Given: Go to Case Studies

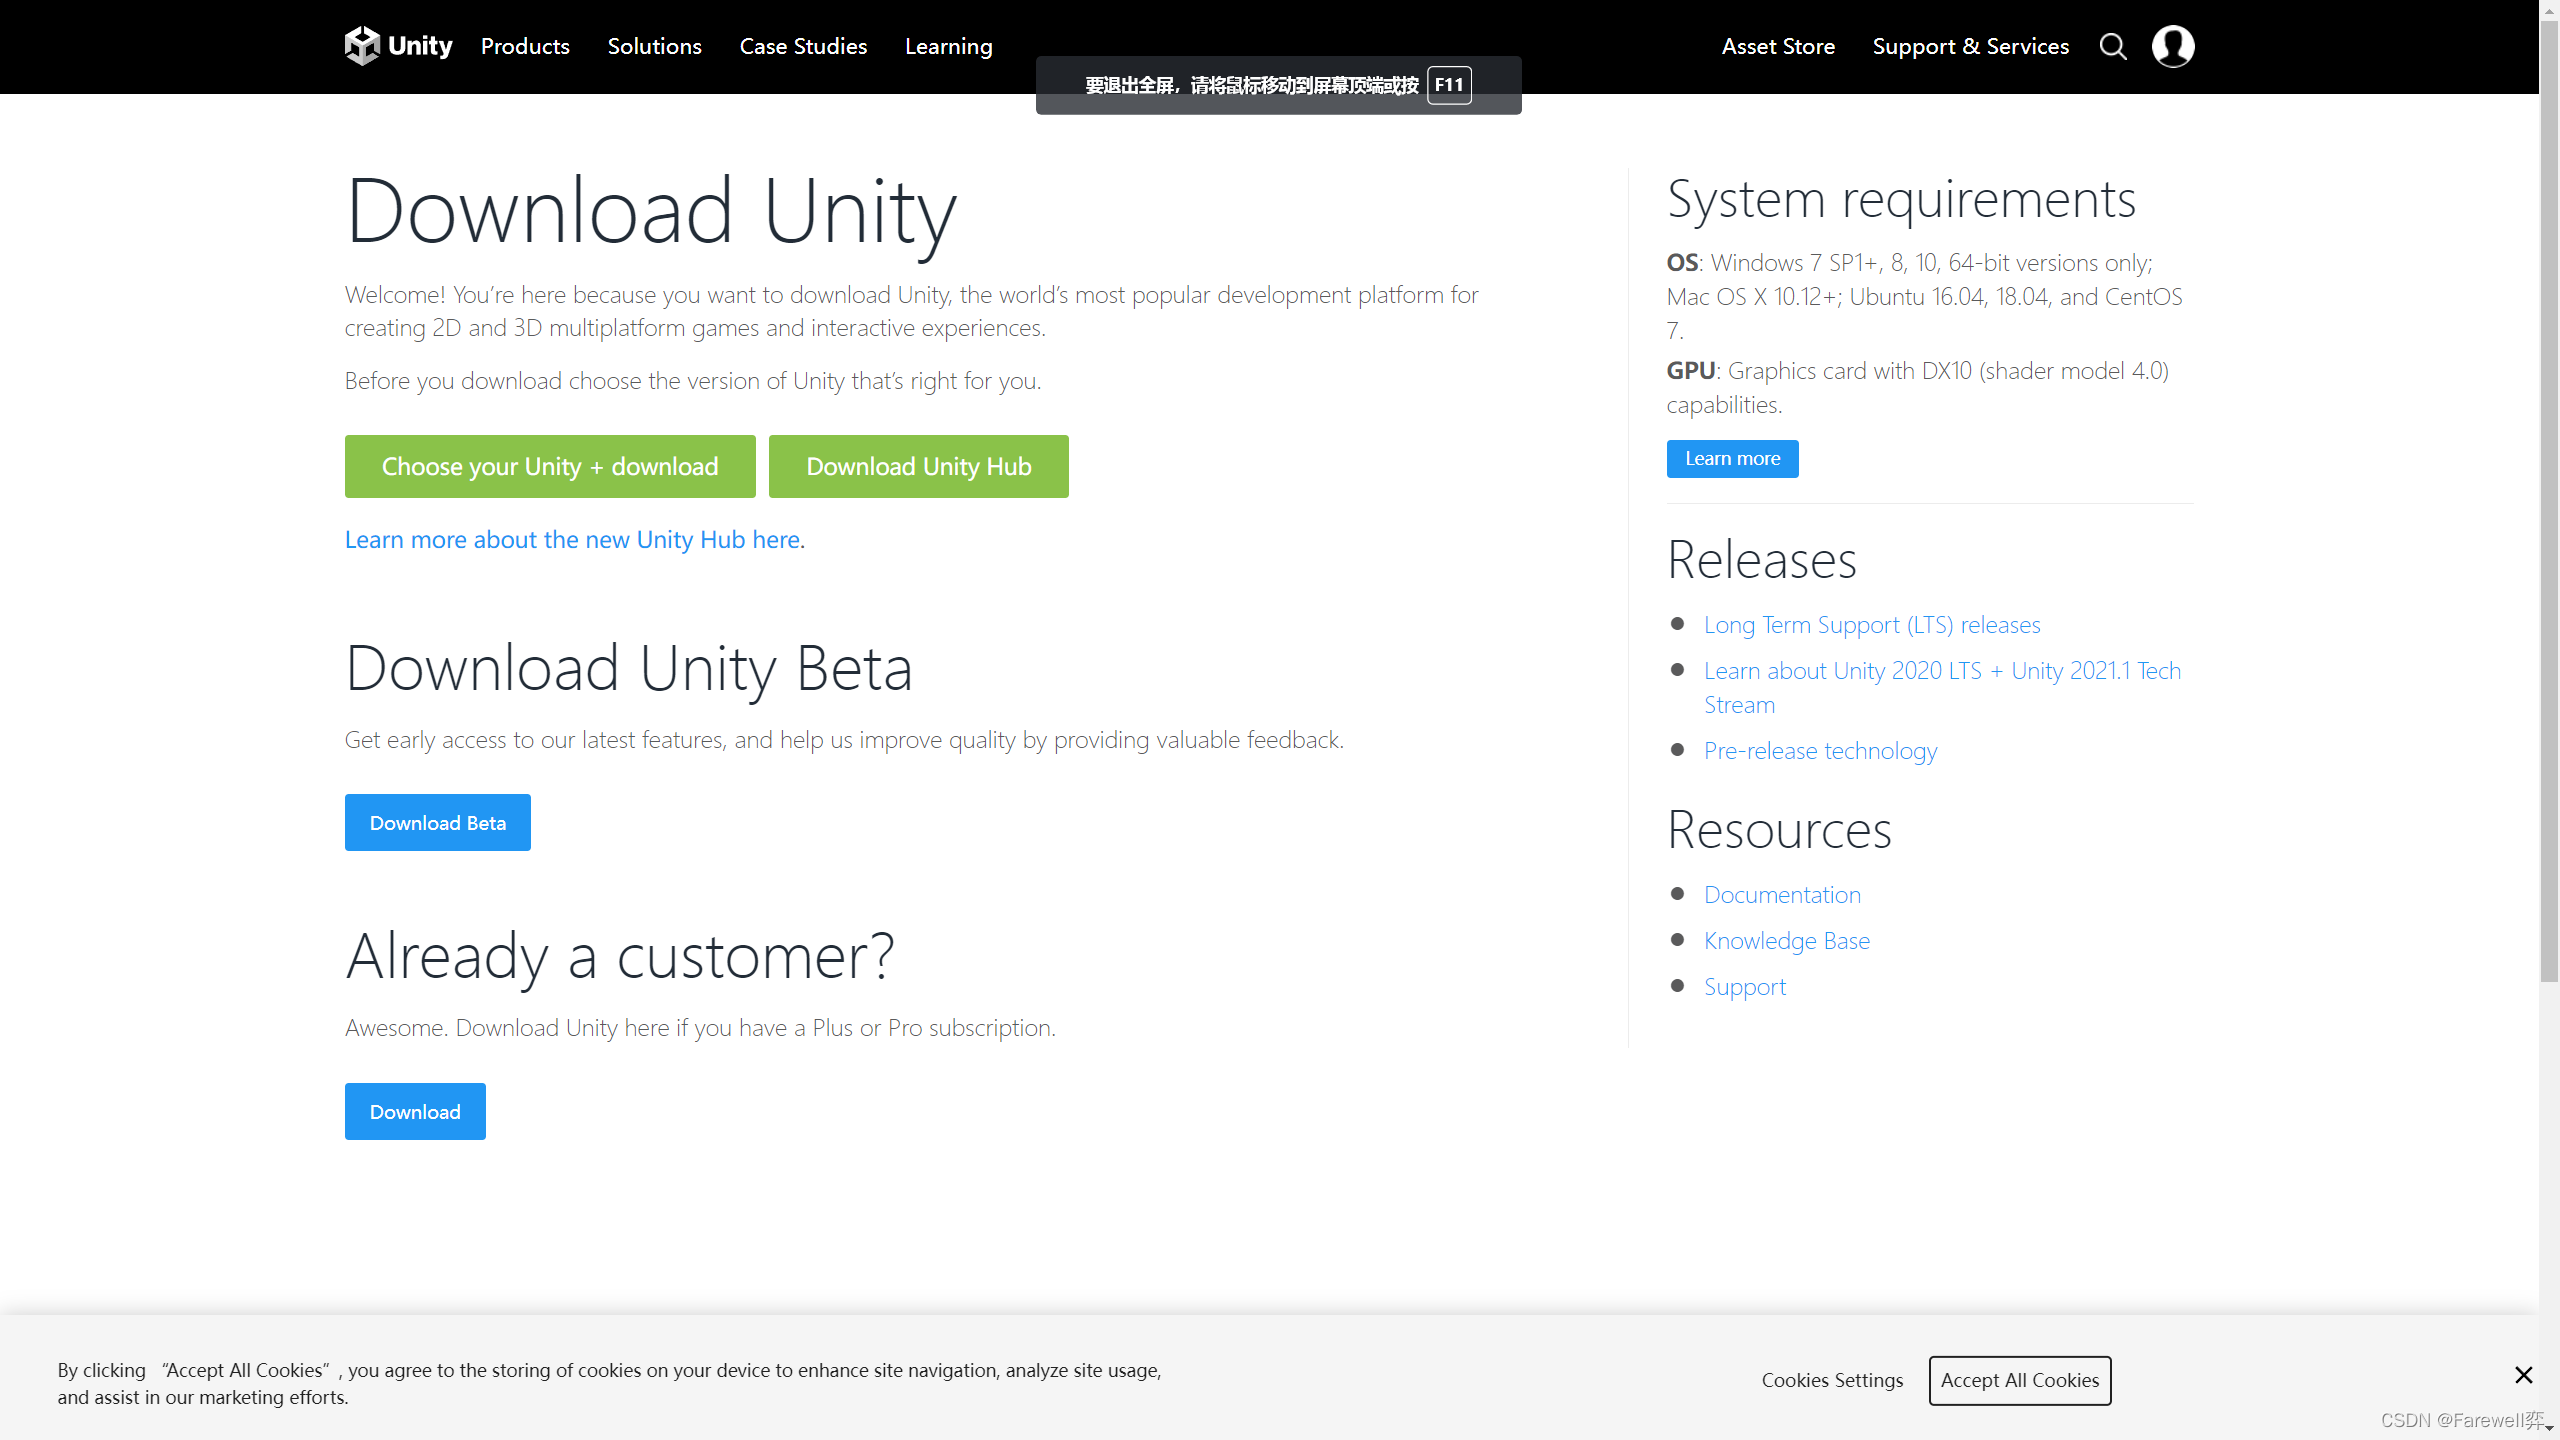Looking at the screenshot, I should pos(803,46).
